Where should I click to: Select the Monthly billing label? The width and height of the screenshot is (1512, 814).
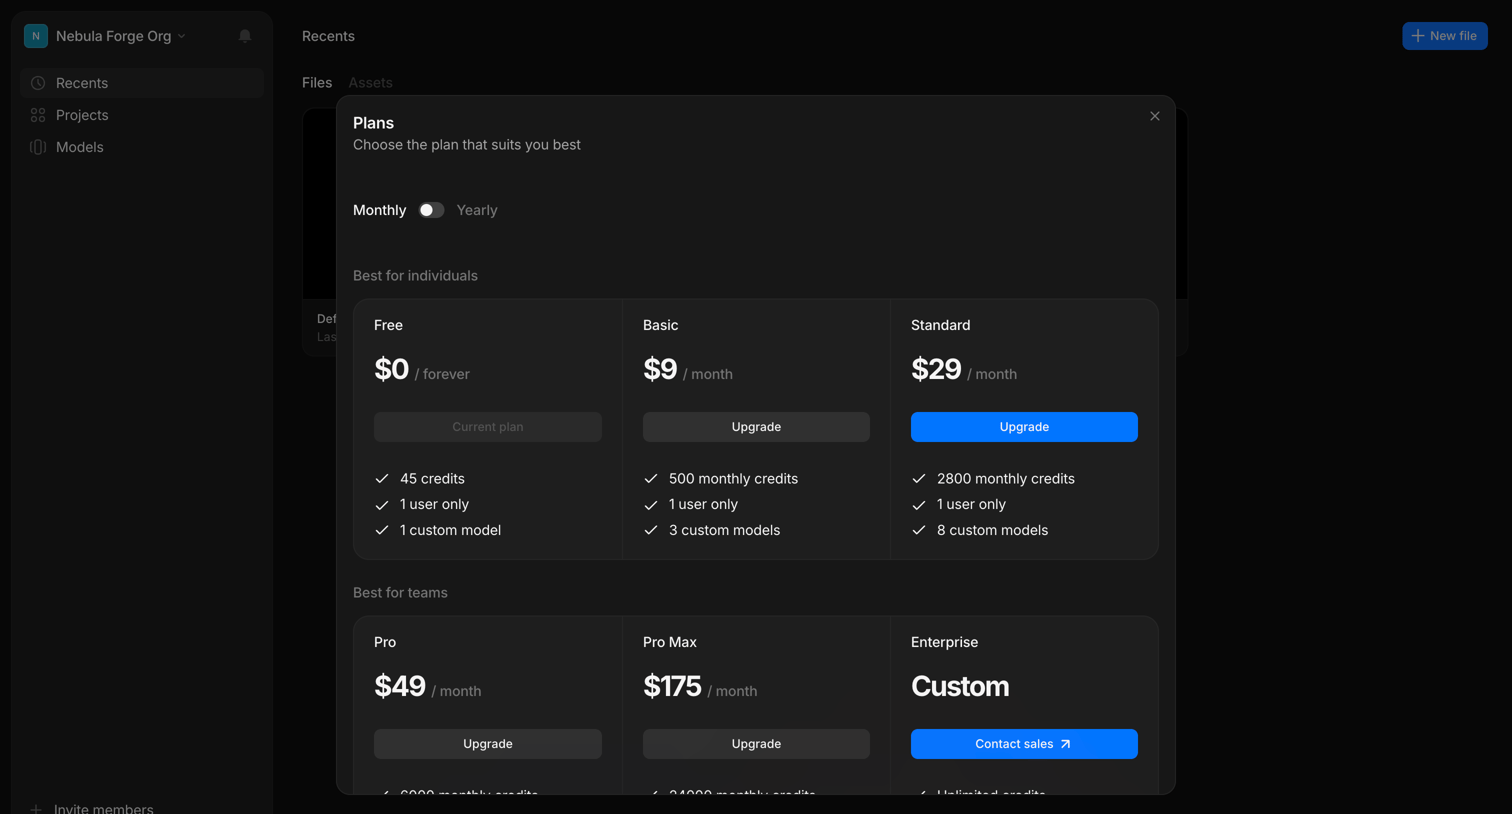pyautogui.click(x=379, y=210)
